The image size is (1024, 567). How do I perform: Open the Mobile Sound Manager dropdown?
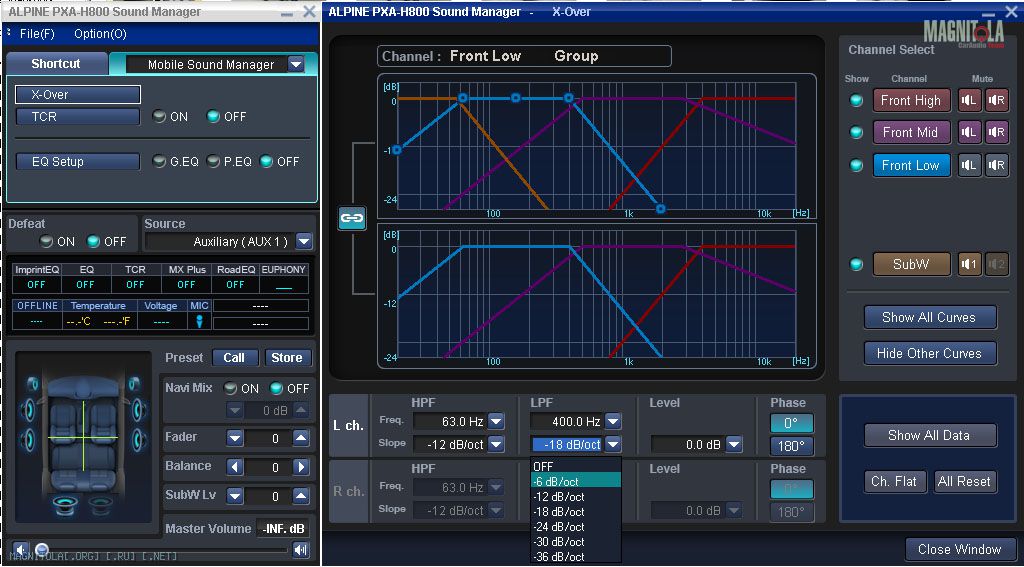coord(295,64)
